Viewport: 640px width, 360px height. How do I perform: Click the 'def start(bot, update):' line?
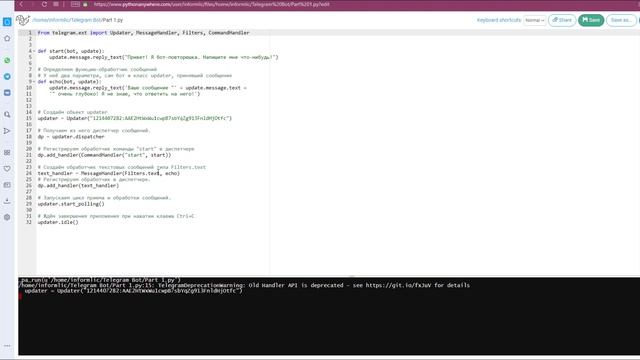pyautogui.click(x=71, y=51)
